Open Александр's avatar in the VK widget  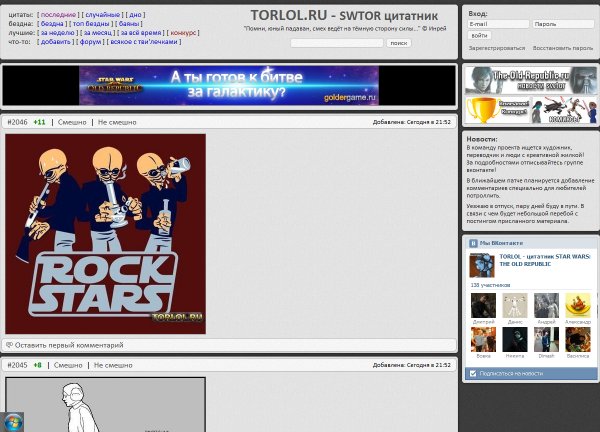577,306
